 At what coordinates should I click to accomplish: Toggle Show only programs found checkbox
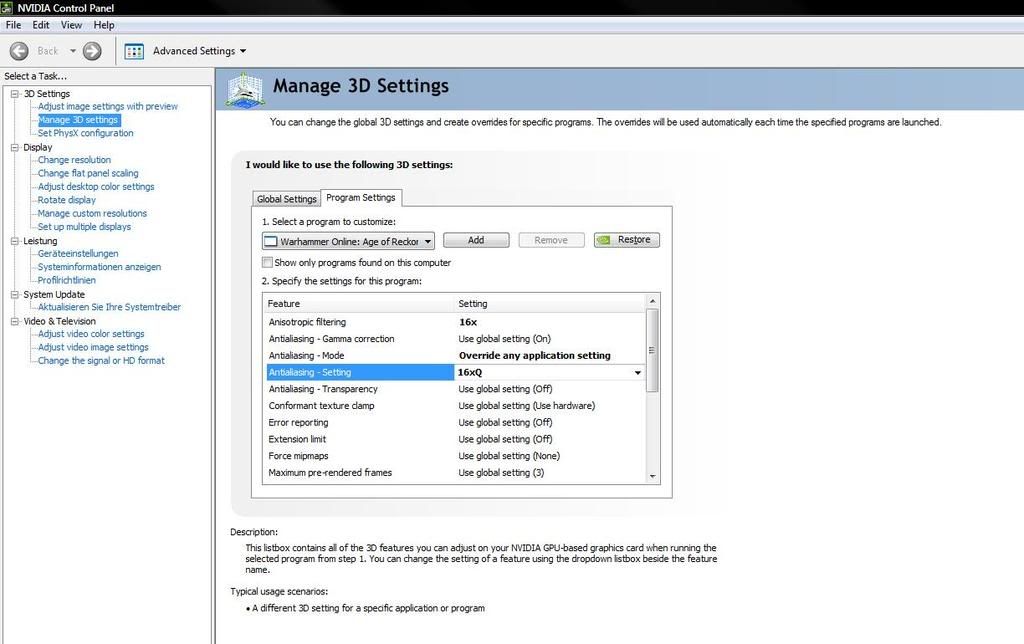click(x=267, y=263)
